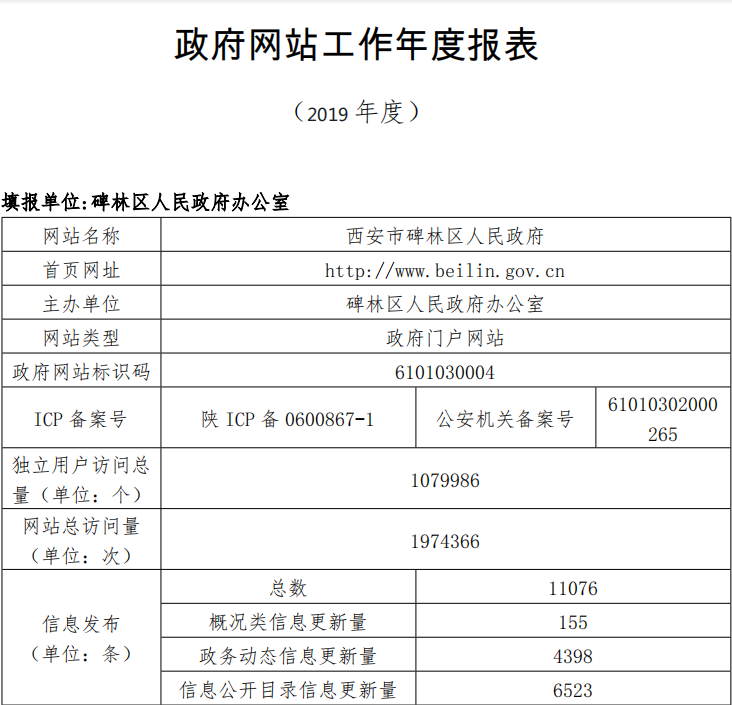Click the 总数 value 11076
Screen dimensions: 732x705
[x=573, y=588]
